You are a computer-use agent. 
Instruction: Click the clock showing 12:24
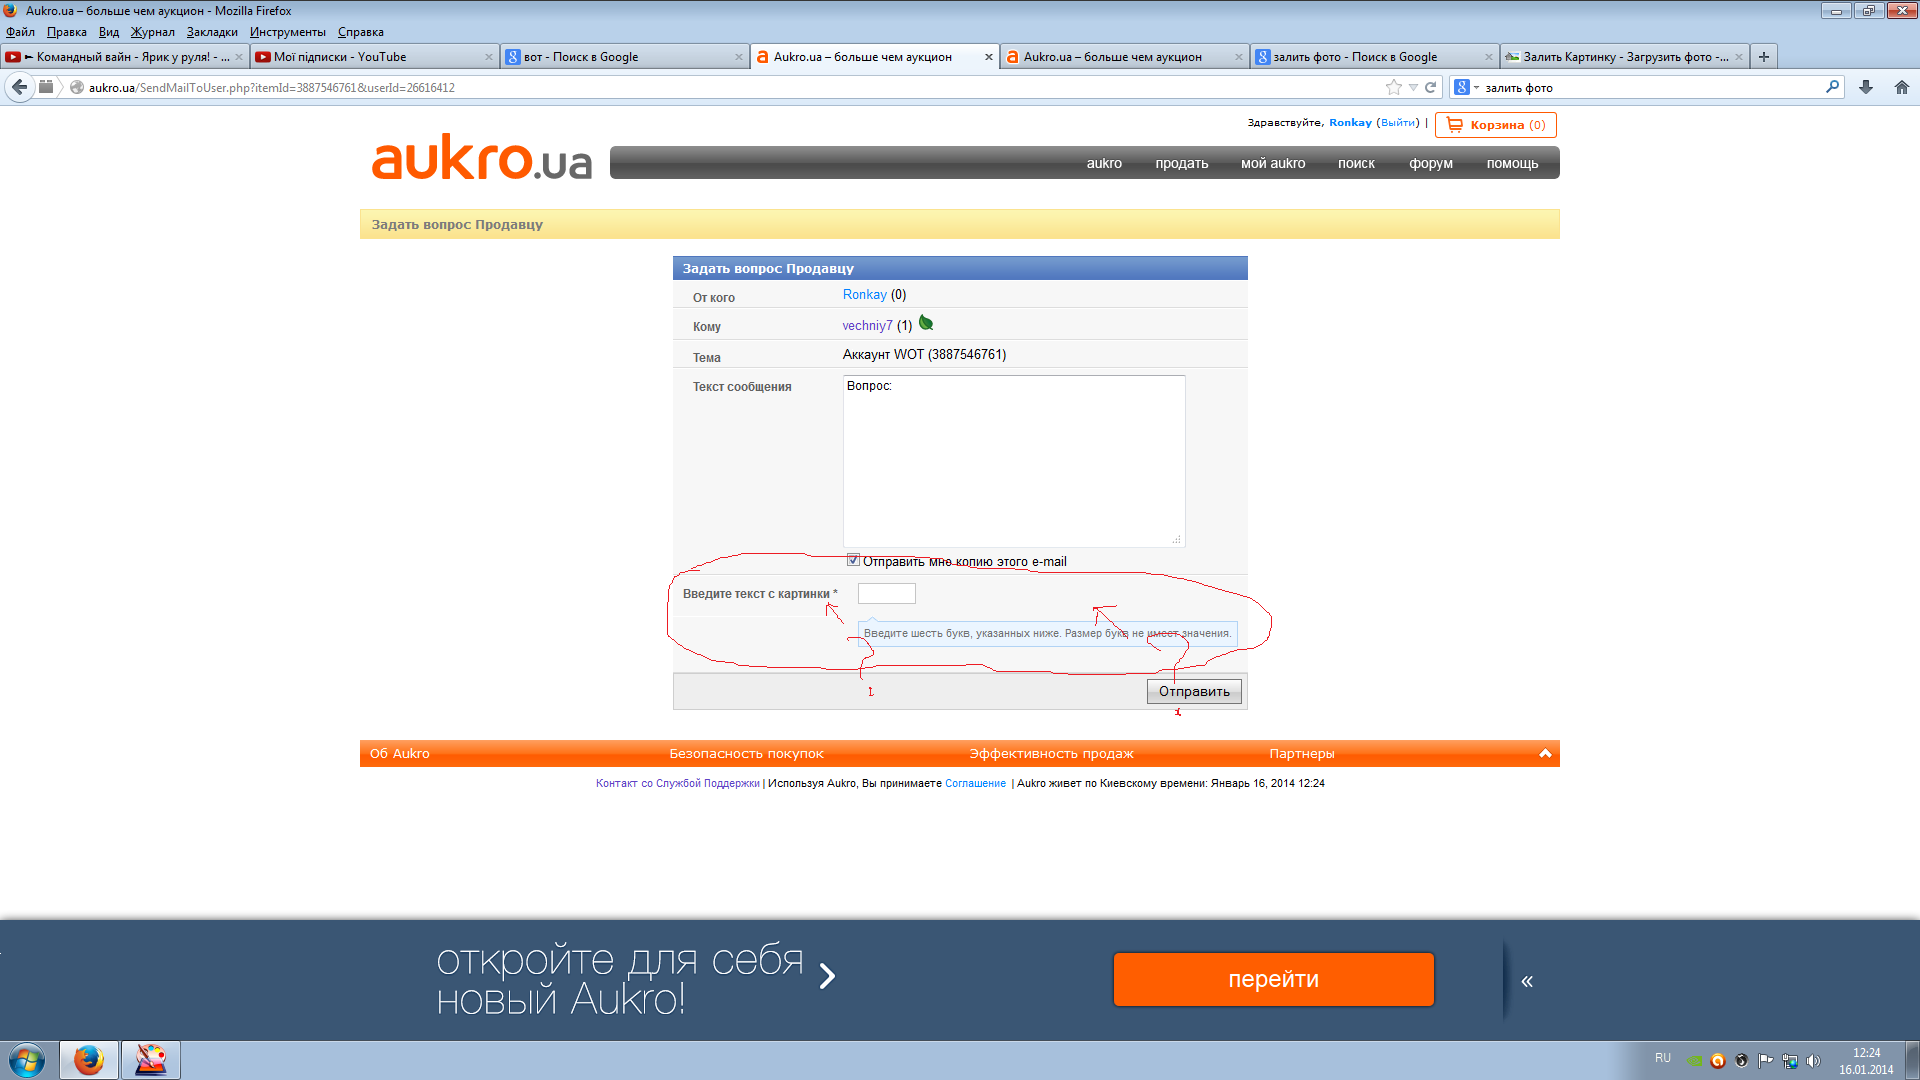point(1866,1053)
